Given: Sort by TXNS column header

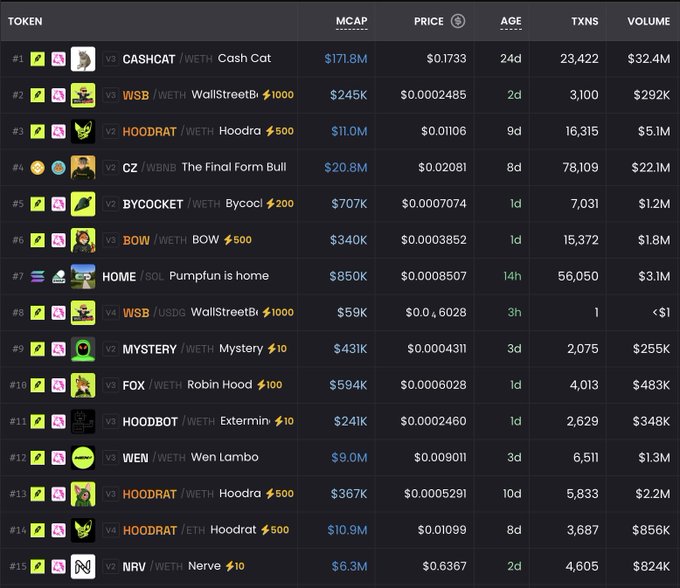Looking at the screenshot, I should (x=585, y=21).
